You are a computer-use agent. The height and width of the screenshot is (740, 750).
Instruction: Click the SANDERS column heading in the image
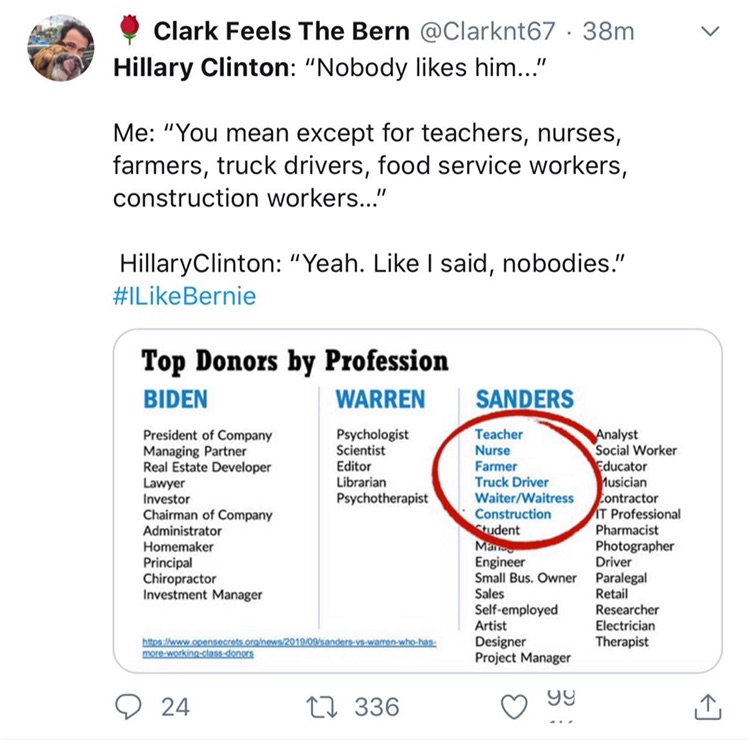pos(524,399)
